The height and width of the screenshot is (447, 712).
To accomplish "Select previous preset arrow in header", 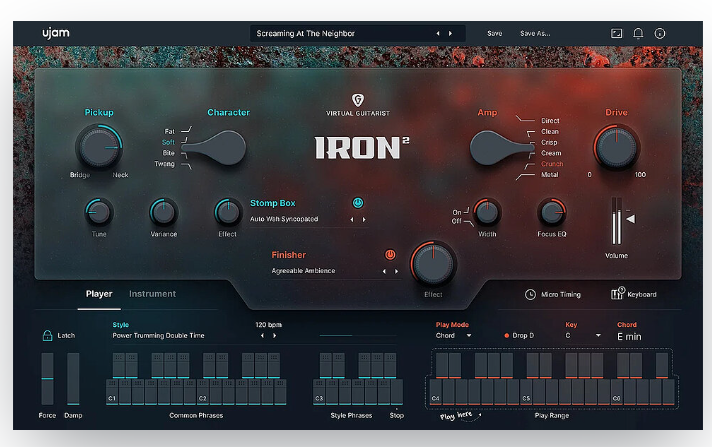I will point(438,34).
